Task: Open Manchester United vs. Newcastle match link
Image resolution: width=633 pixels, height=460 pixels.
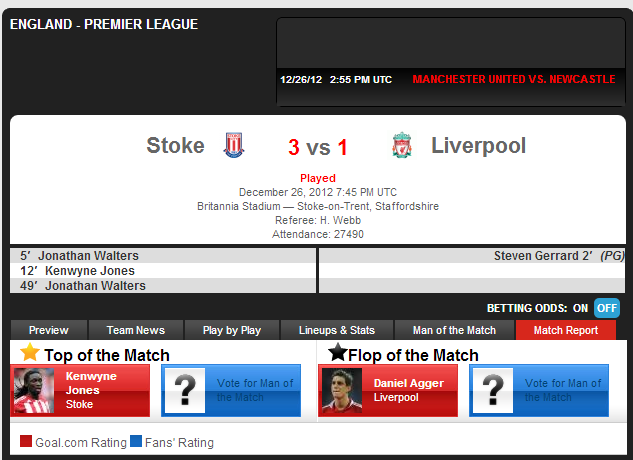Action: 514,79
